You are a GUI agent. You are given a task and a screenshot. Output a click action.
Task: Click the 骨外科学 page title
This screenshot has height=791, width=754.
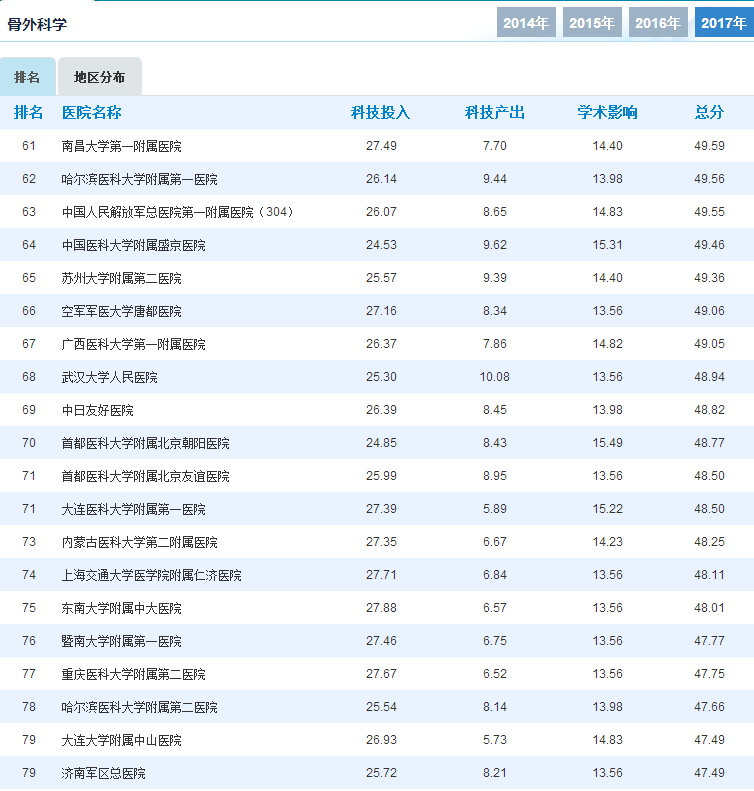point(37,24)
